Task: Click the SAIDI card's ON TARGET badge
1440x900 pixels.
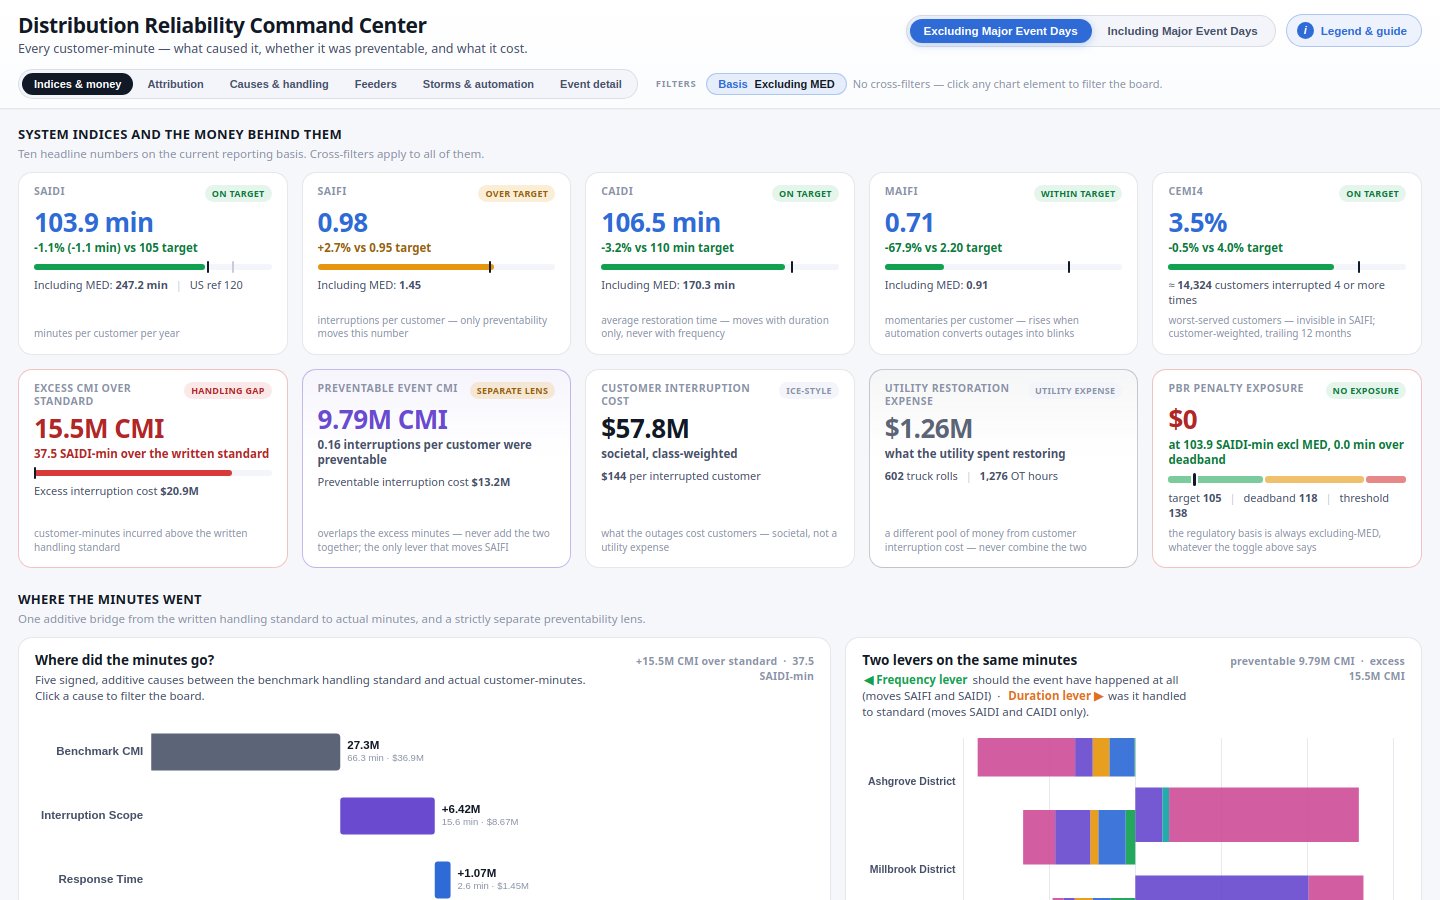Action: tap(238, 193)
